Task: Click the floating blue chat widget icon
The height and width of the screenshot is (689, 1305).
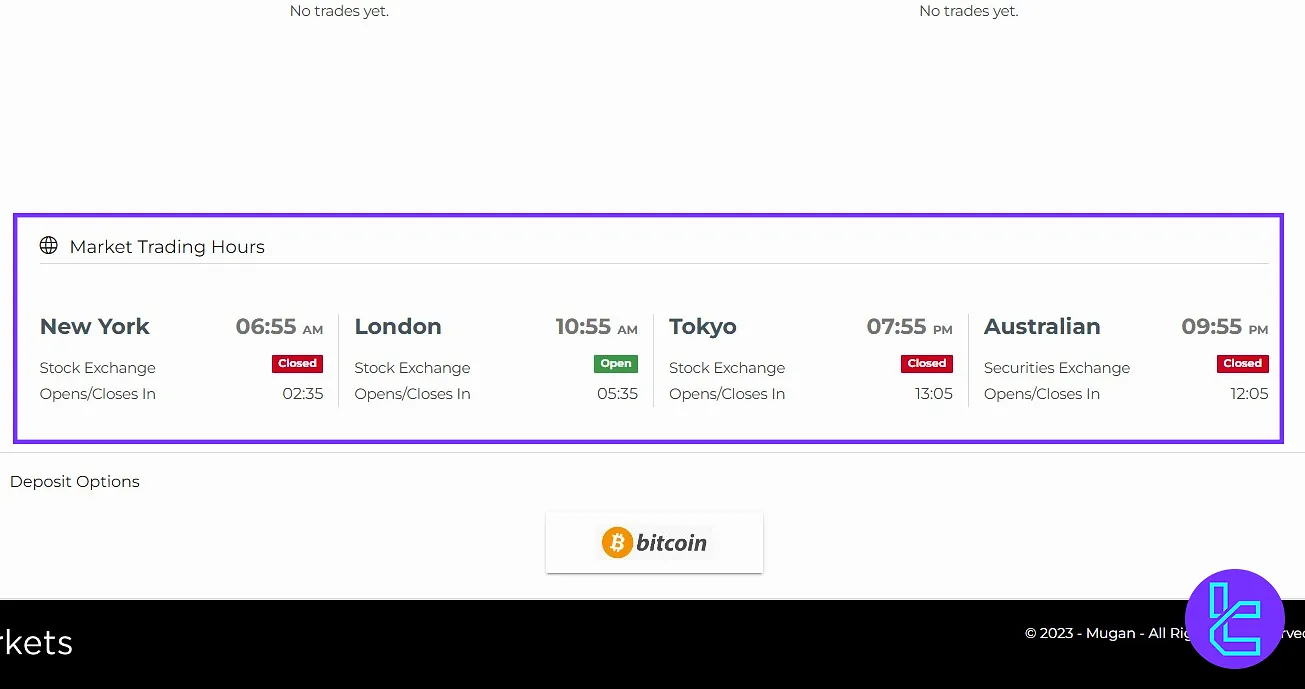Action: pos(1233,619)
